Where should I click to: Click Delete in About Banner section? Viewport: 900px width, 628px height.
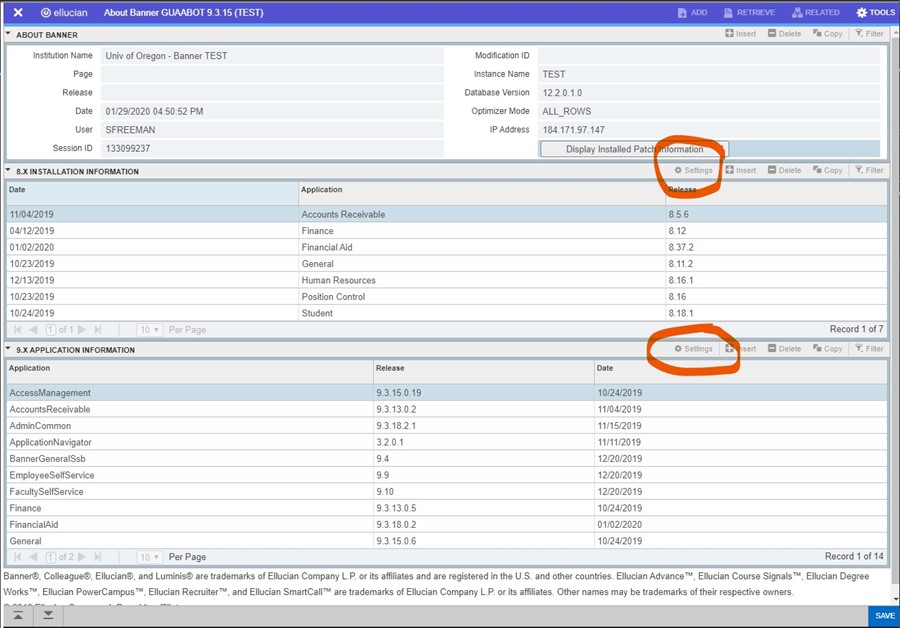click(785, 34)
